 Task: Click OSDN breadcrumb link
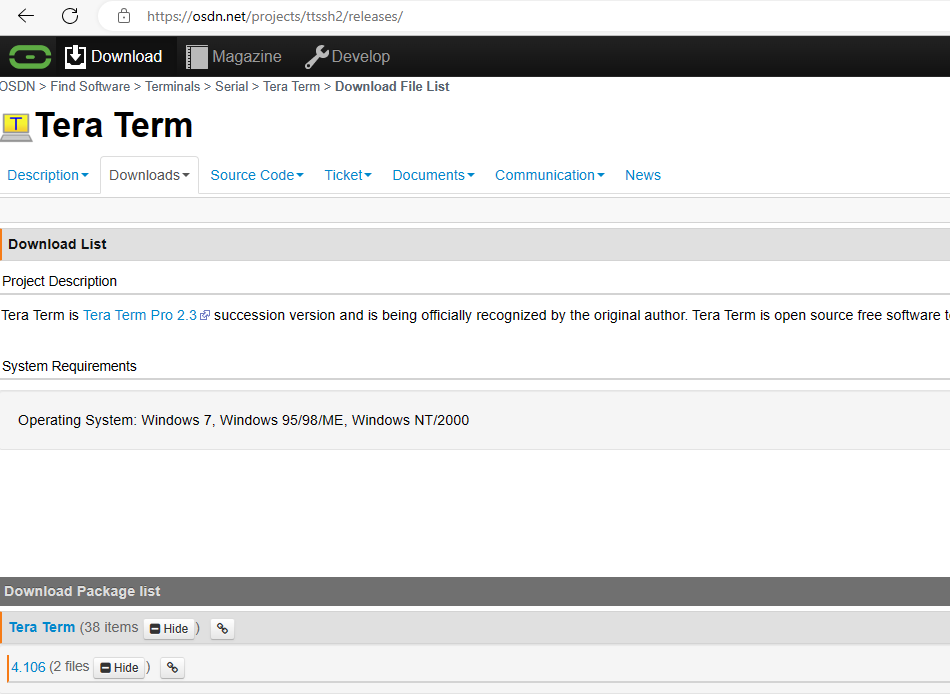pos(18,87)
